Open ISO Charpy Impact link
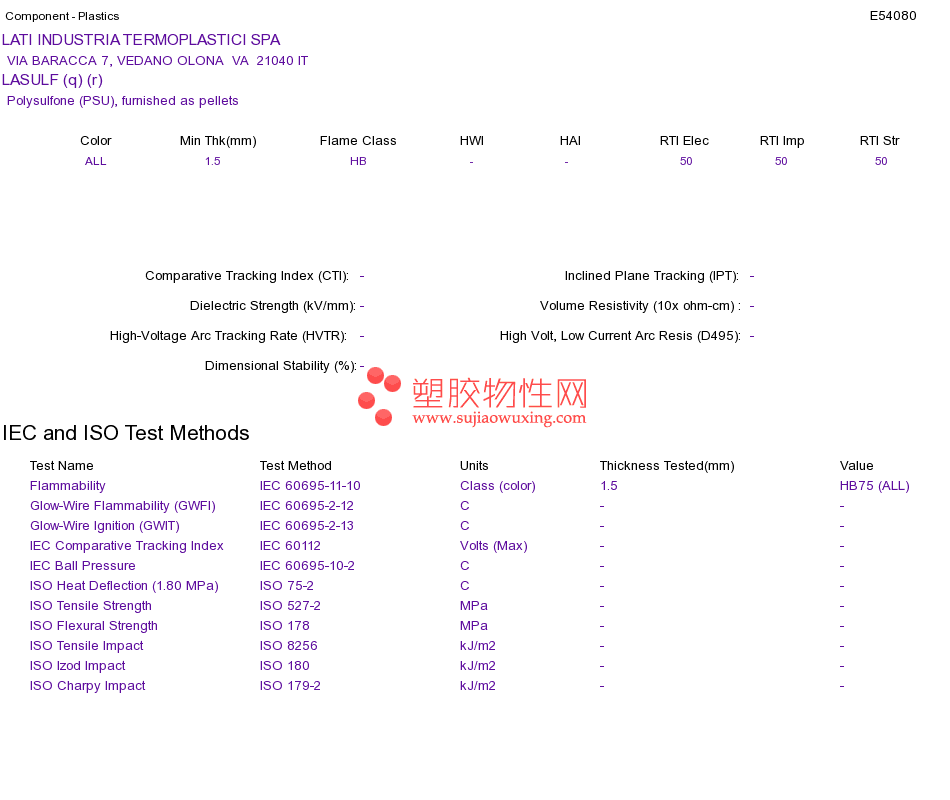The height and width of the screenshot is (800, 950). pyautogui.click(x=87, y=686)
